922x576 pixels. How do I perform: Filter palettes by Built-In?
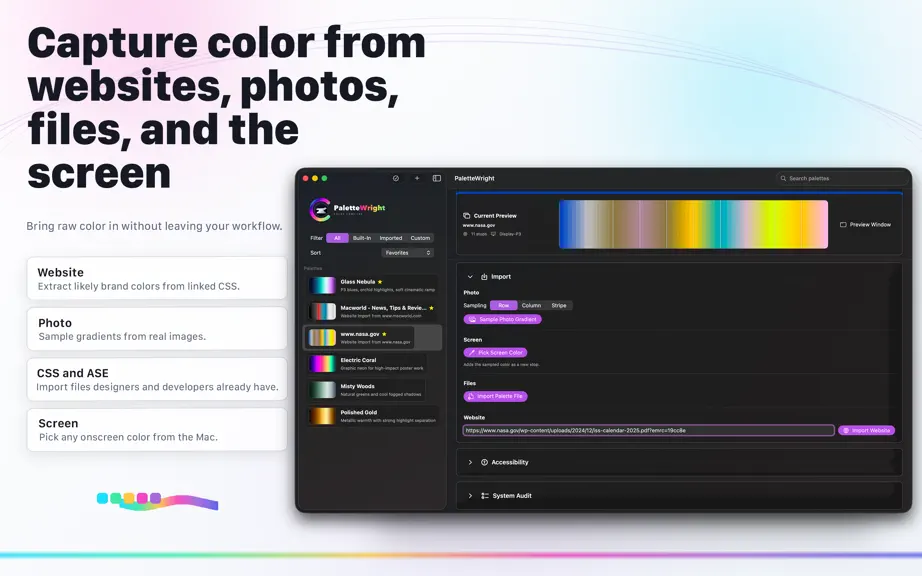tap(362, 238)
